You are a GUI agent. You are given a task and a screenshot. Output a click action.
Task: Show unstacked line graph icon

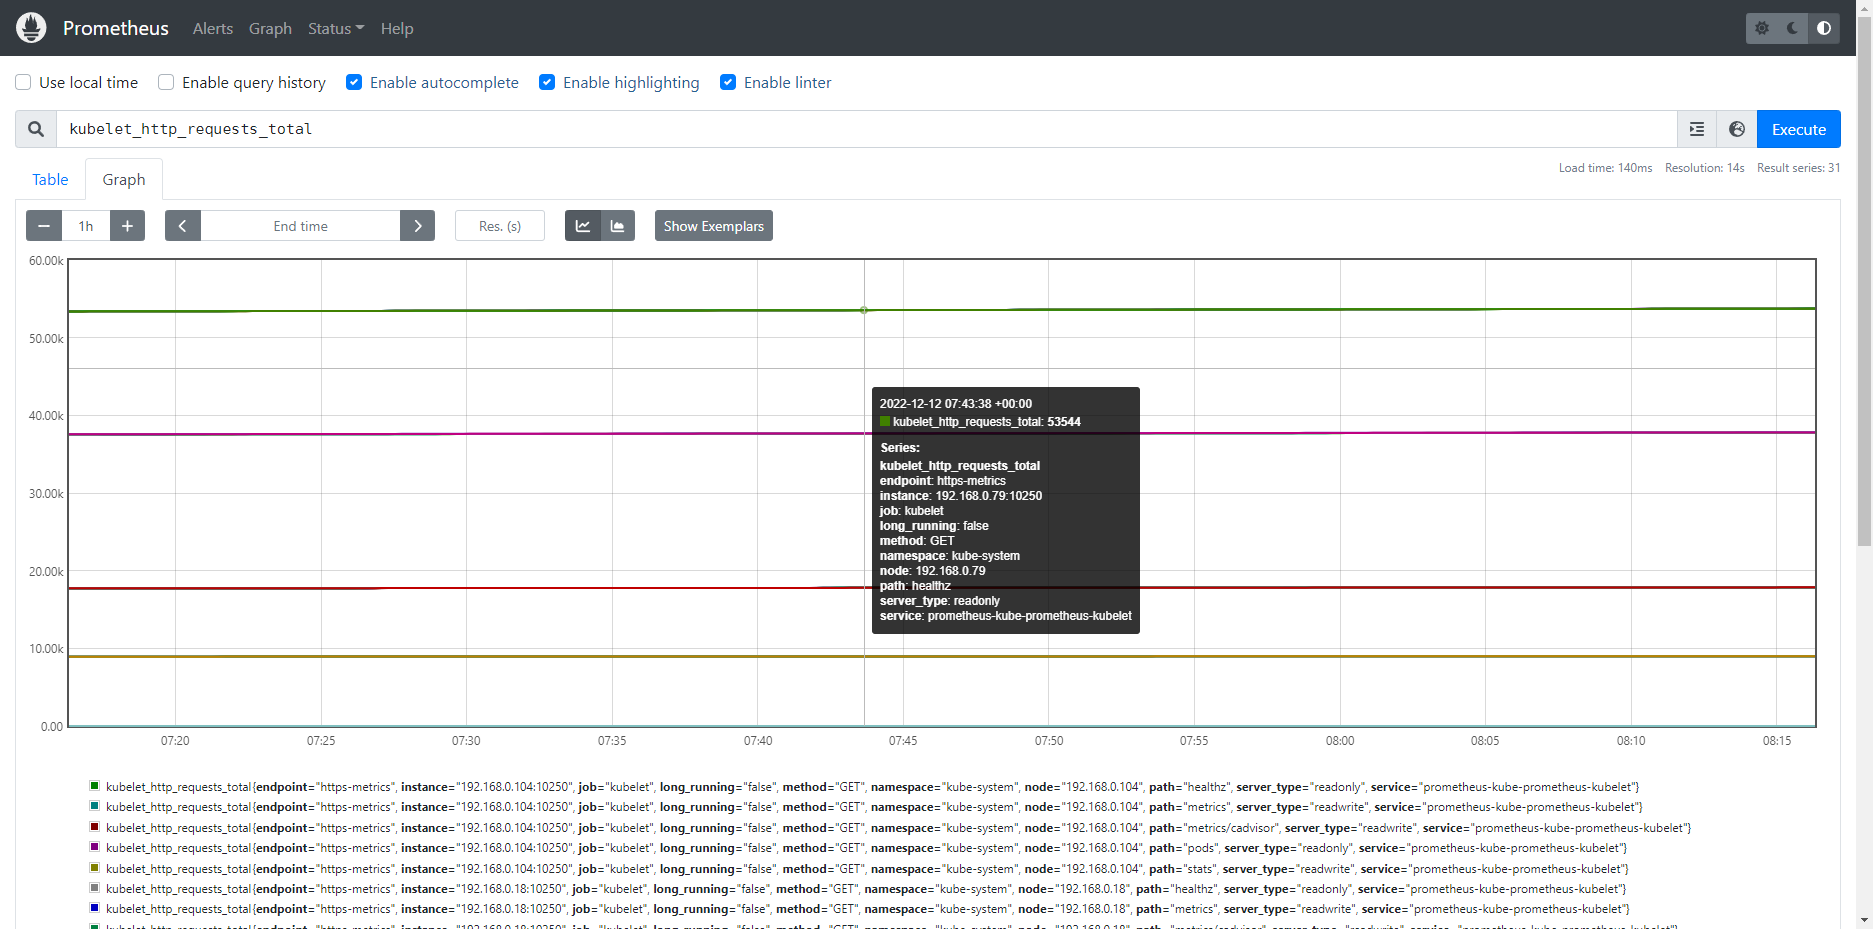click(582, 226)
